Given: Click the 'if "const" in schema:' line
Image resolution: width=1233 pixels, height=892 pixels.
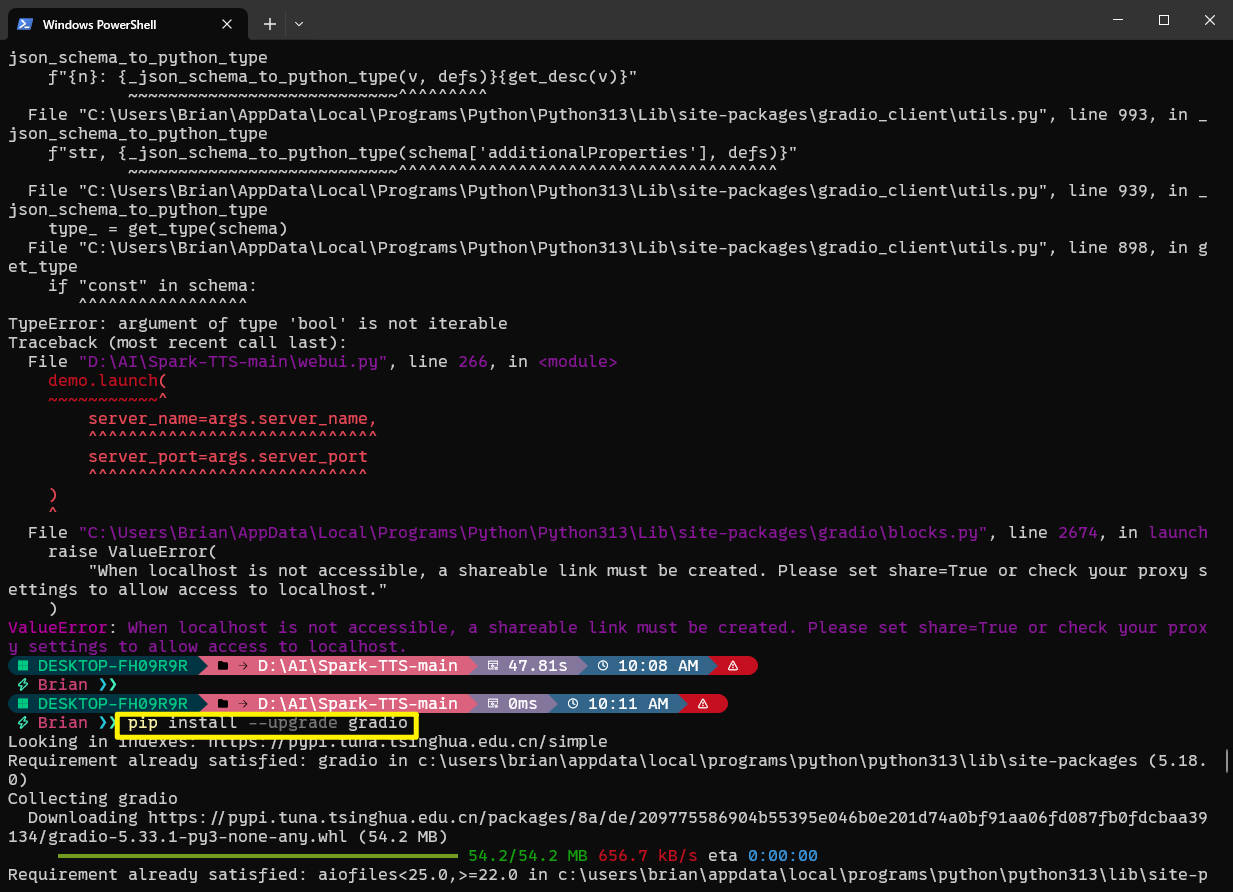Looking at the screenshot, I should [x=153, y=286].
